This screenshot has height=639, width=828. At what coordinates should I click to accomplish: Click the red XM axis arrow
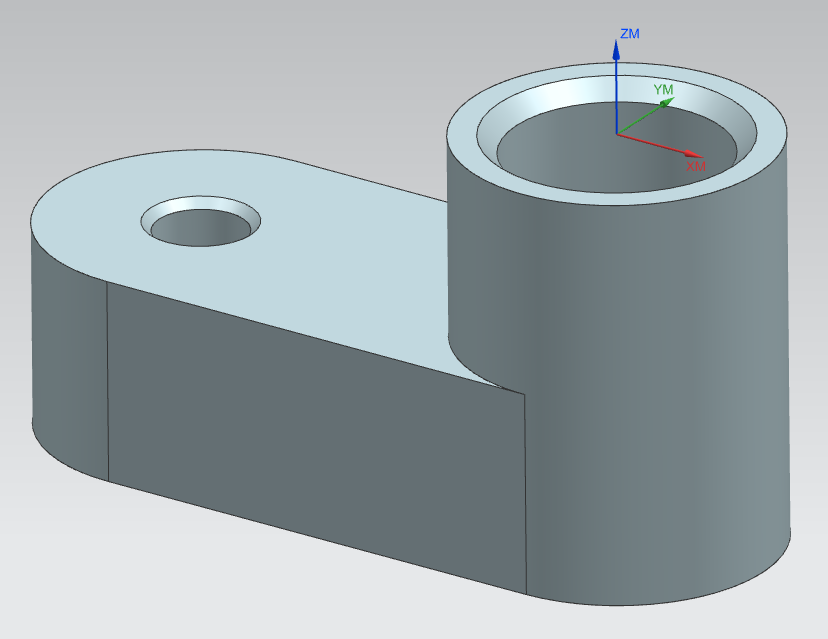point(660,145)
